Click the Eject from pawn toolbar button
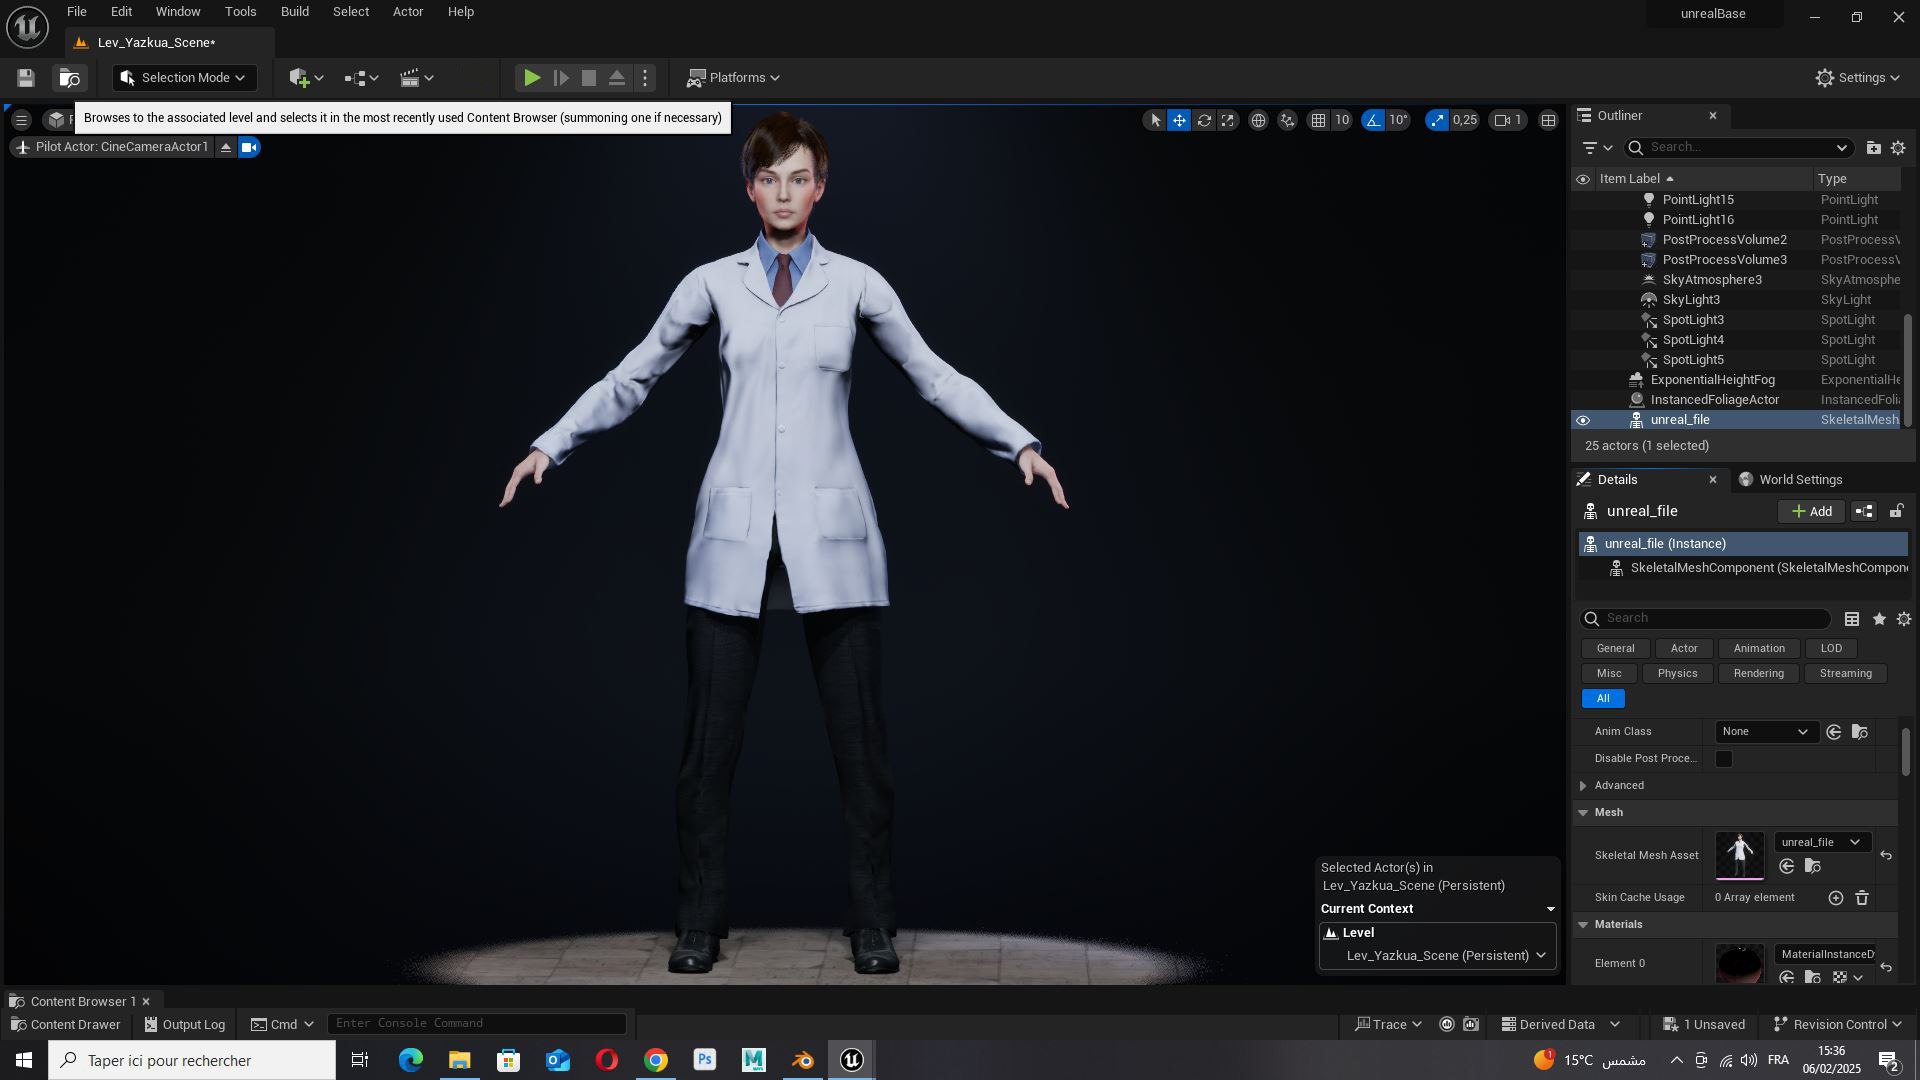This screenshot has width=1920, height=1080. pos(617,78)
